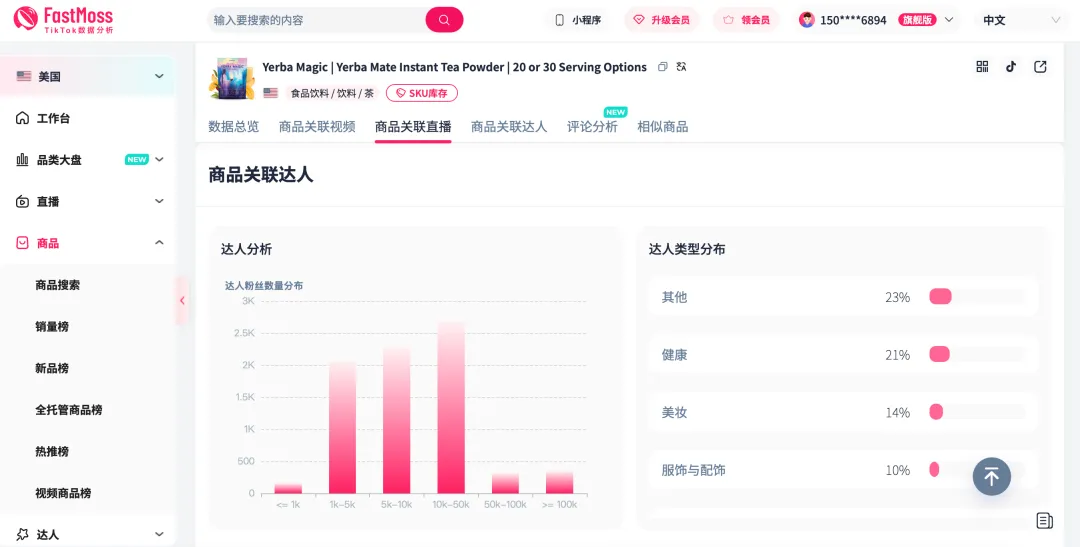Click the NEW badge on 品类大盘

136,159
